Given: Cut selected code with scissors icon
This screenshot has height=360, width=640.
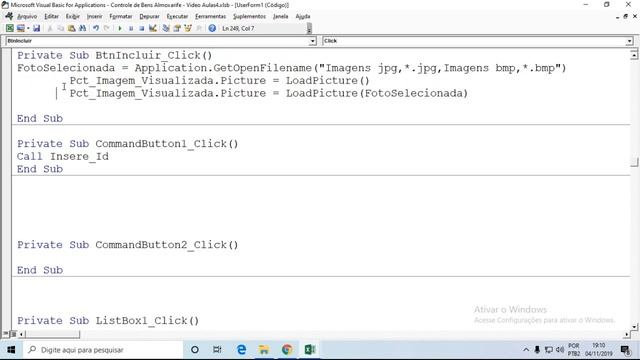Looking at the screenshot, I should click(50, 28).
